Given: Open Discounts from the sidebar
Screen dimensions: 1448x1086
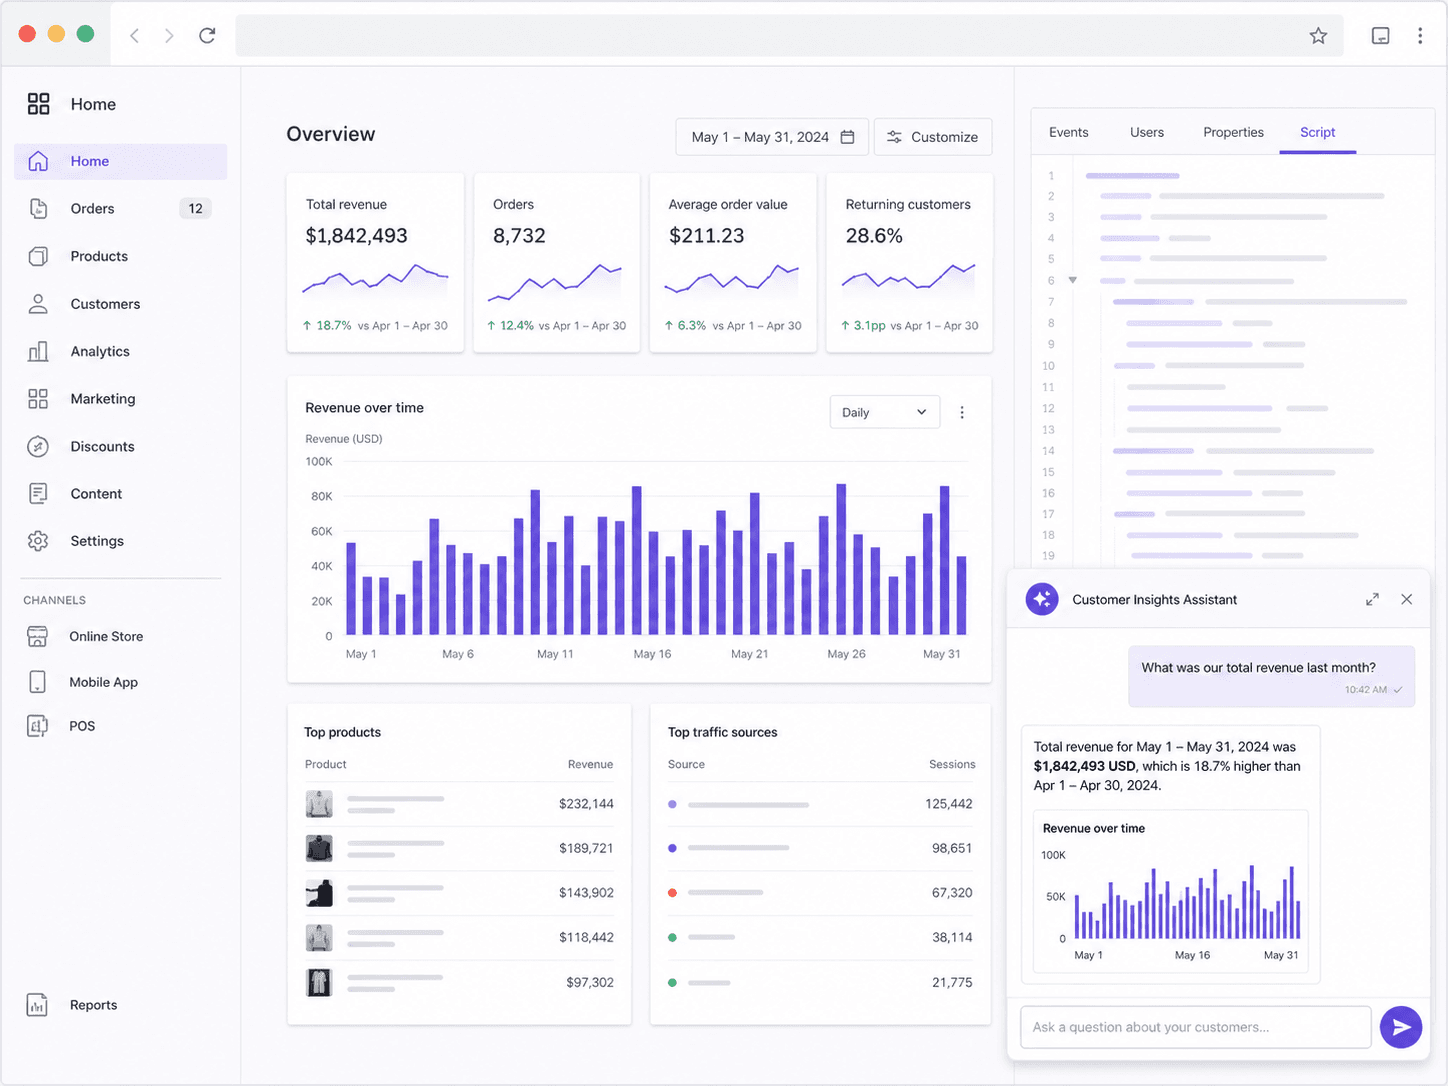Looking at the screenshot, I should pos(121,446).
